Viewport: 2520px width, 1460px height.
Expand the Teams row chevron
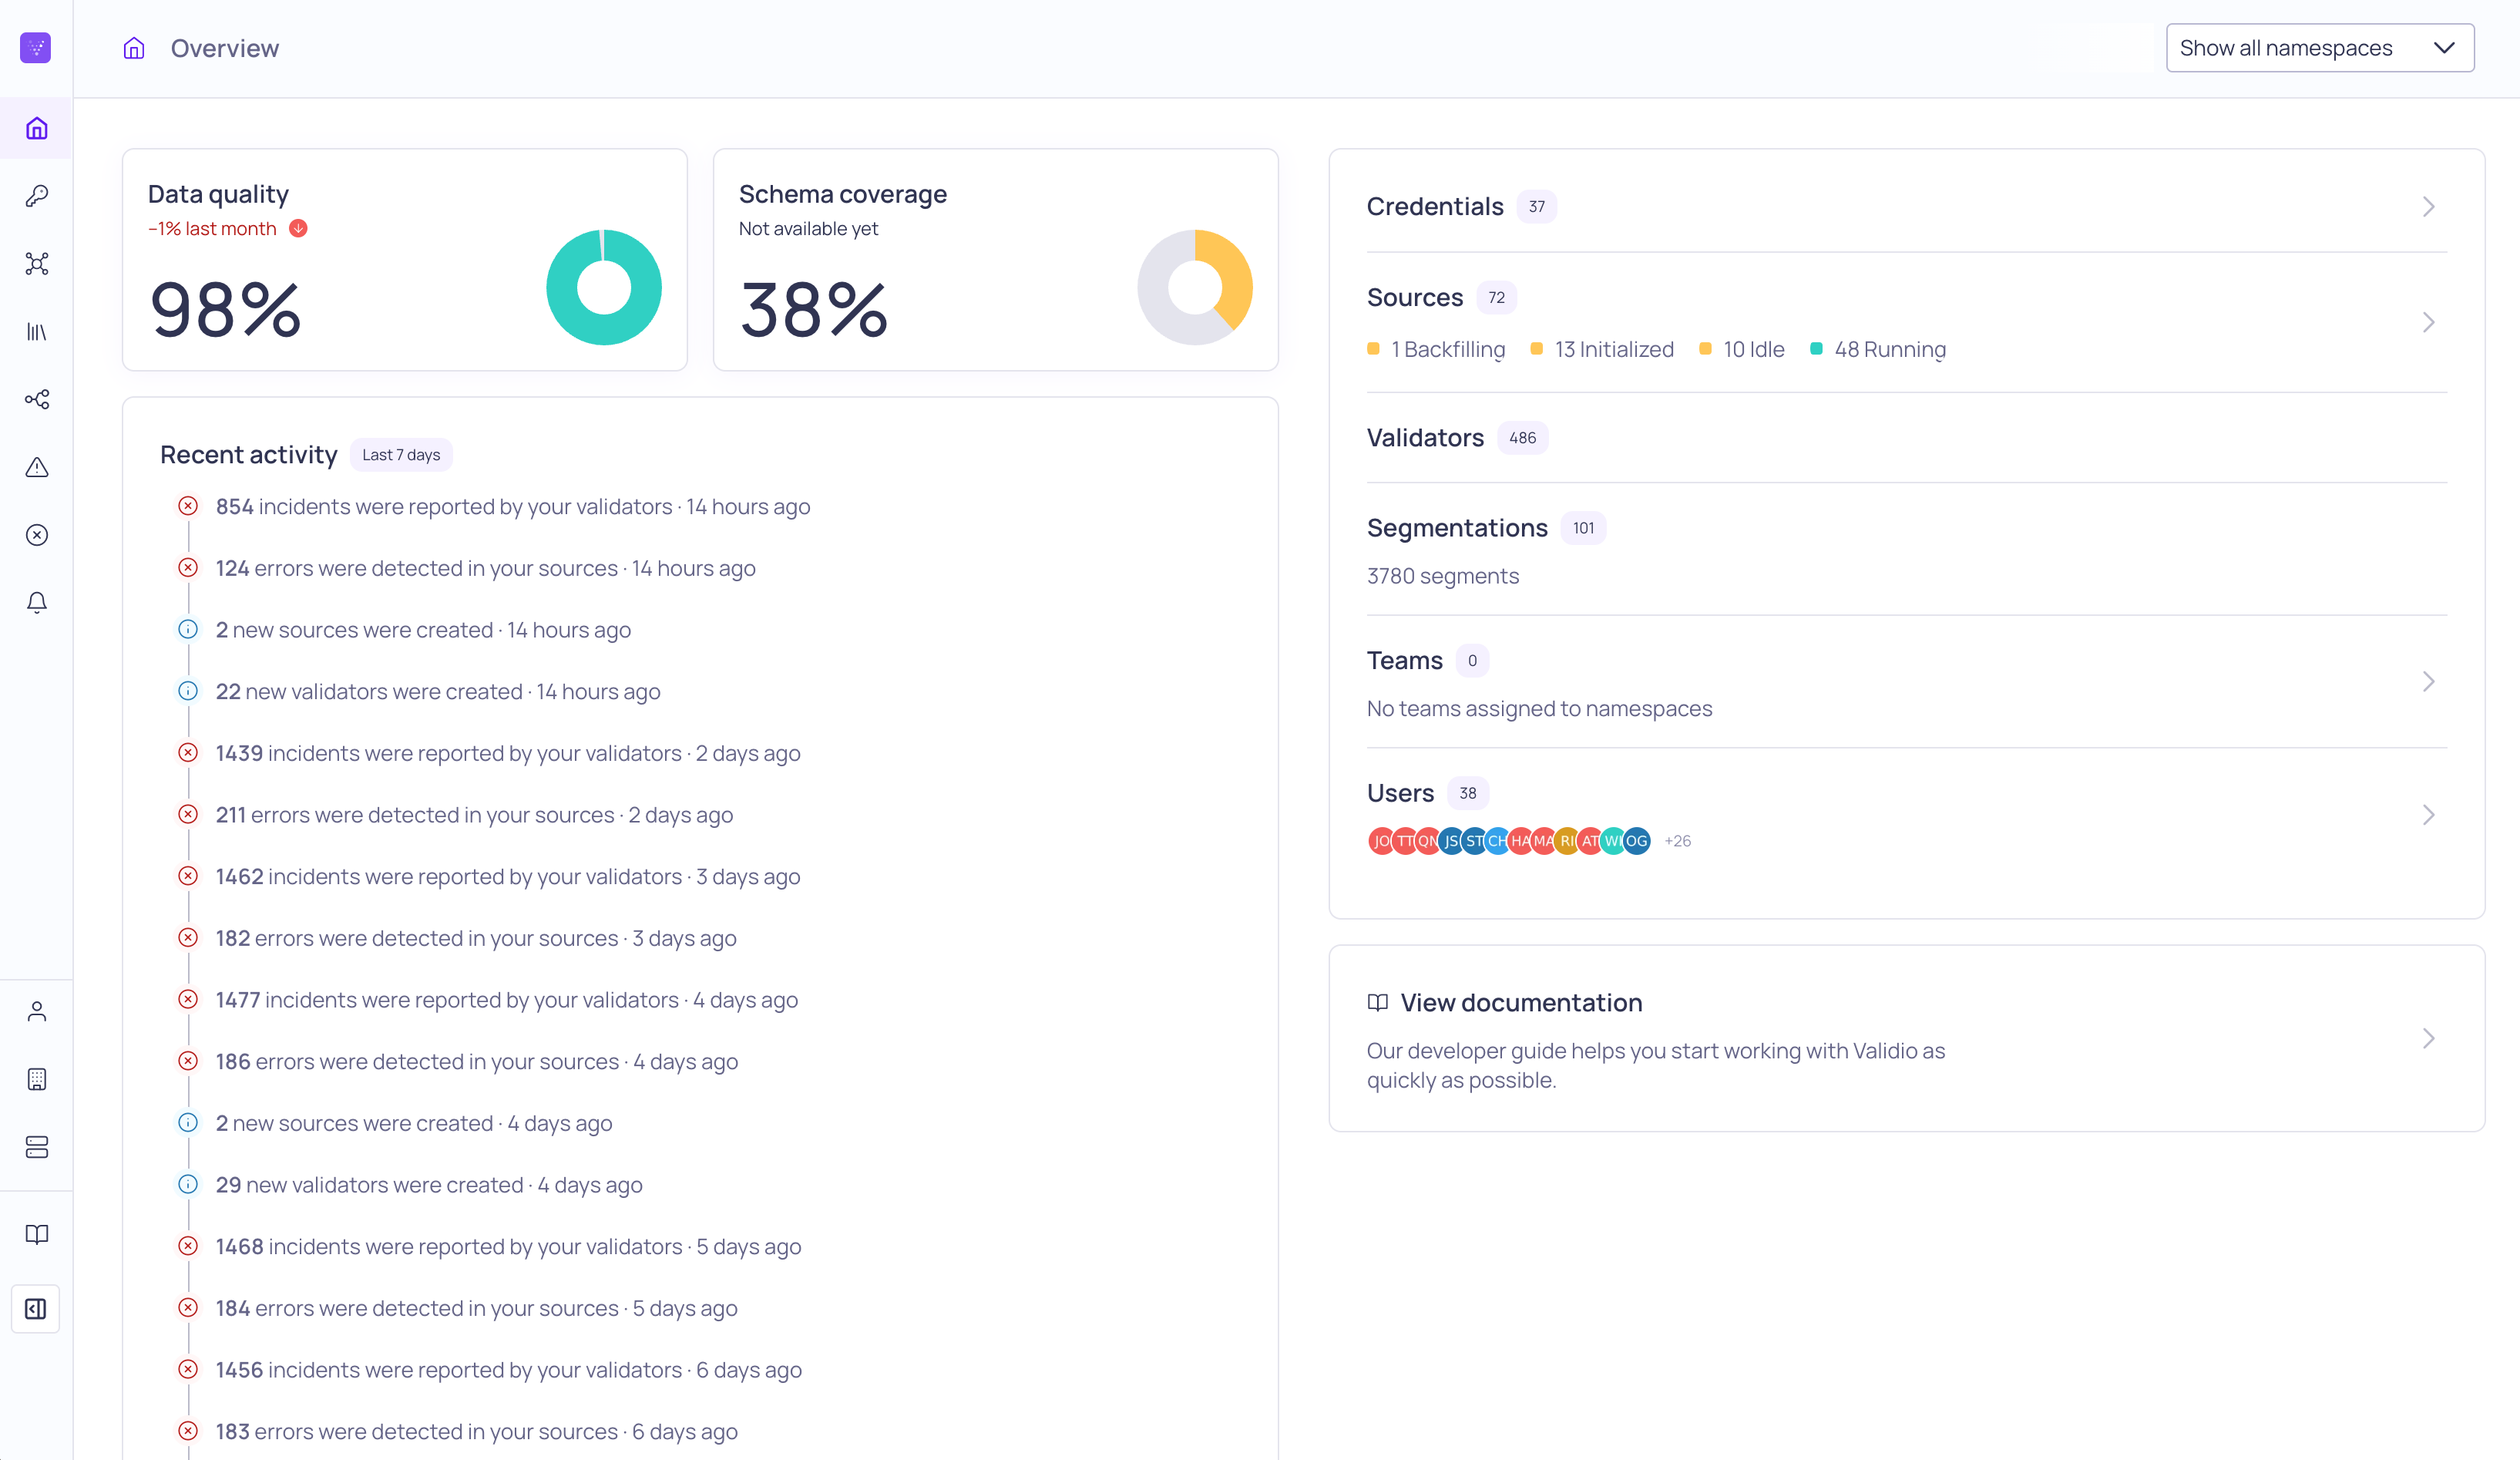2429,682
